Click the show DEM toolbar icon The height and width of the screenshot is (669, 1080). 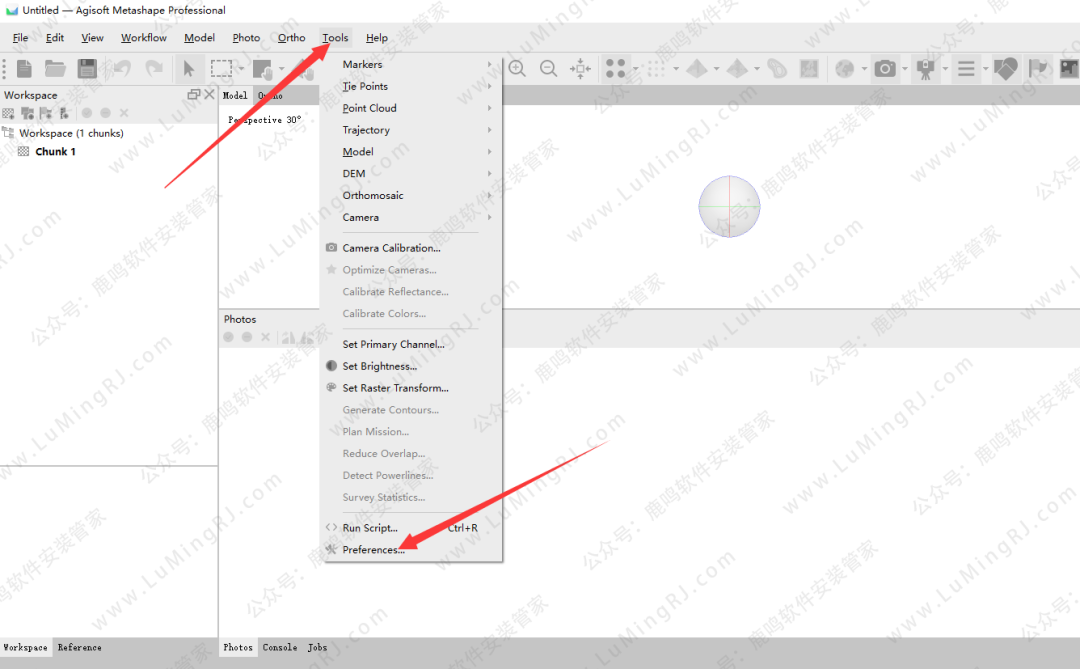tap(777, 68)
